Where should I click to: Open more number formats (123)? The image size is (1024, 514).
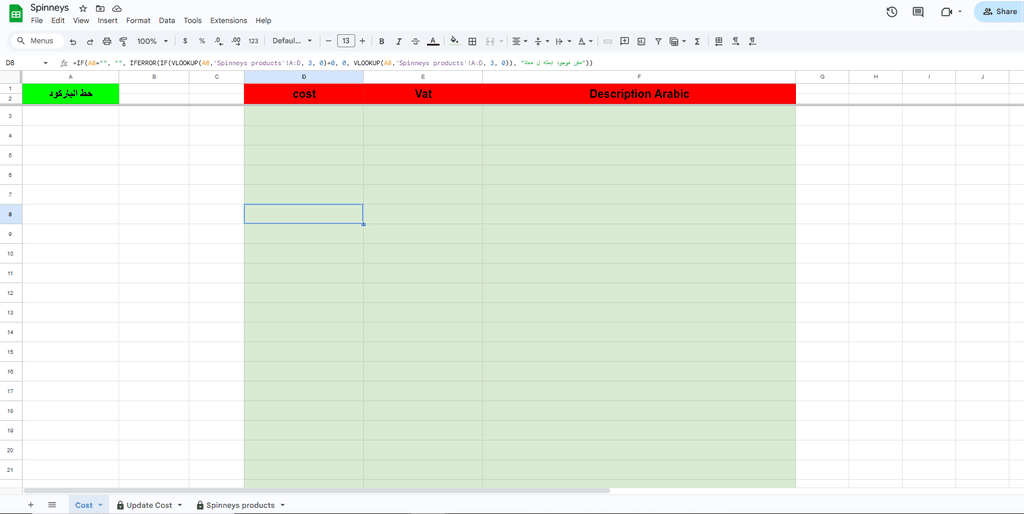point(253,41)
